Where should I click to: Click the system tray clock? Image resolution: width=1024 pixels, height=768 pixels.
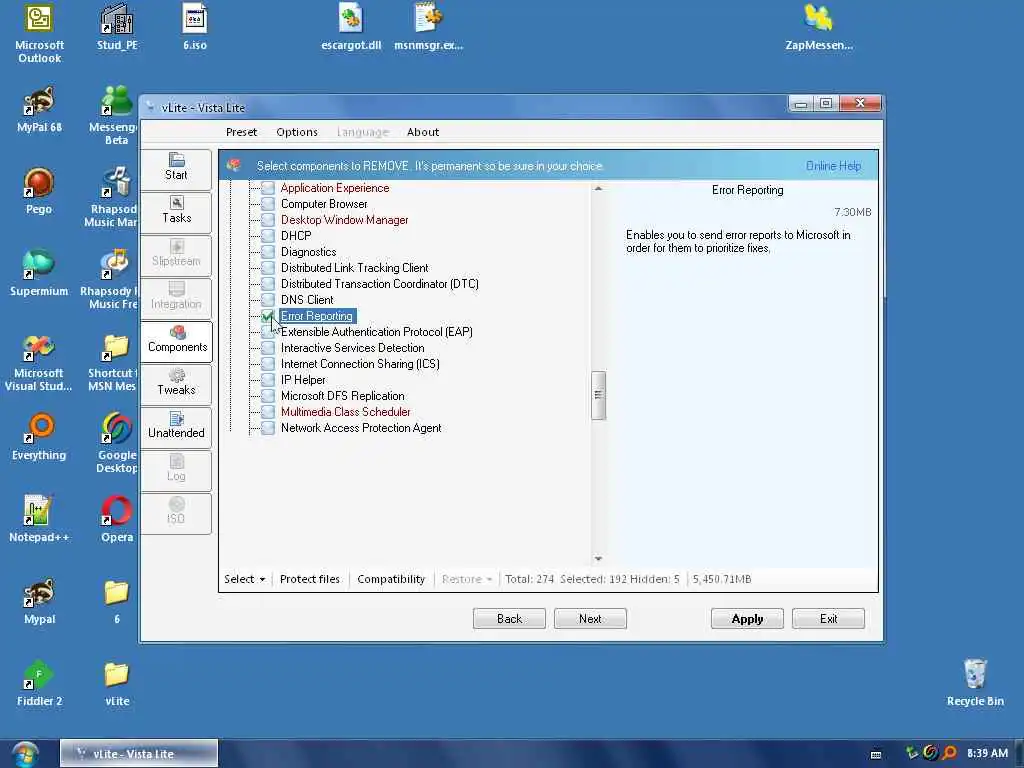click(x=987, y=754)
